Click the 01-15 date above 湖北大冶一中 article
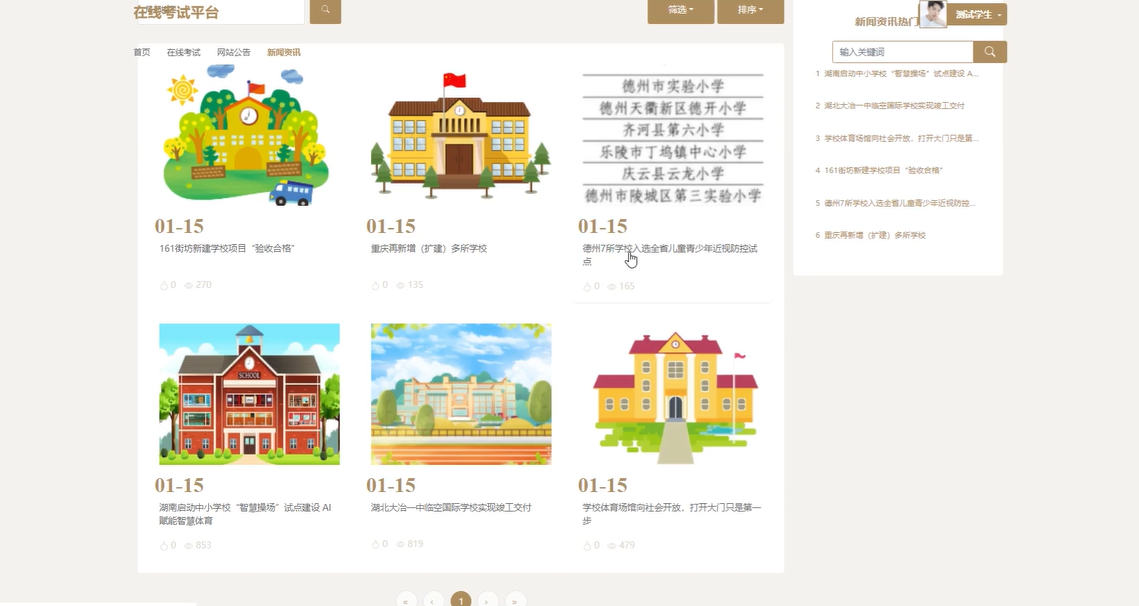 tap(391, 485)
